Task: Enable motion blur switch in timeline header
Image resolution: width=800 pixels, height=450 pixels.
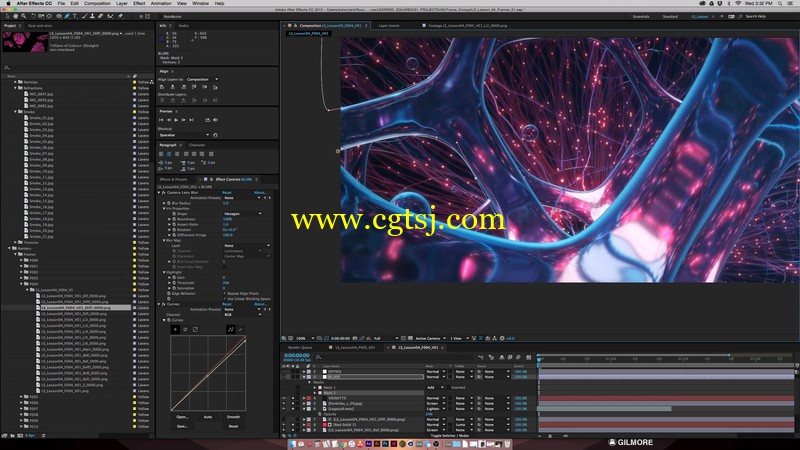Action: pos(518,357)
